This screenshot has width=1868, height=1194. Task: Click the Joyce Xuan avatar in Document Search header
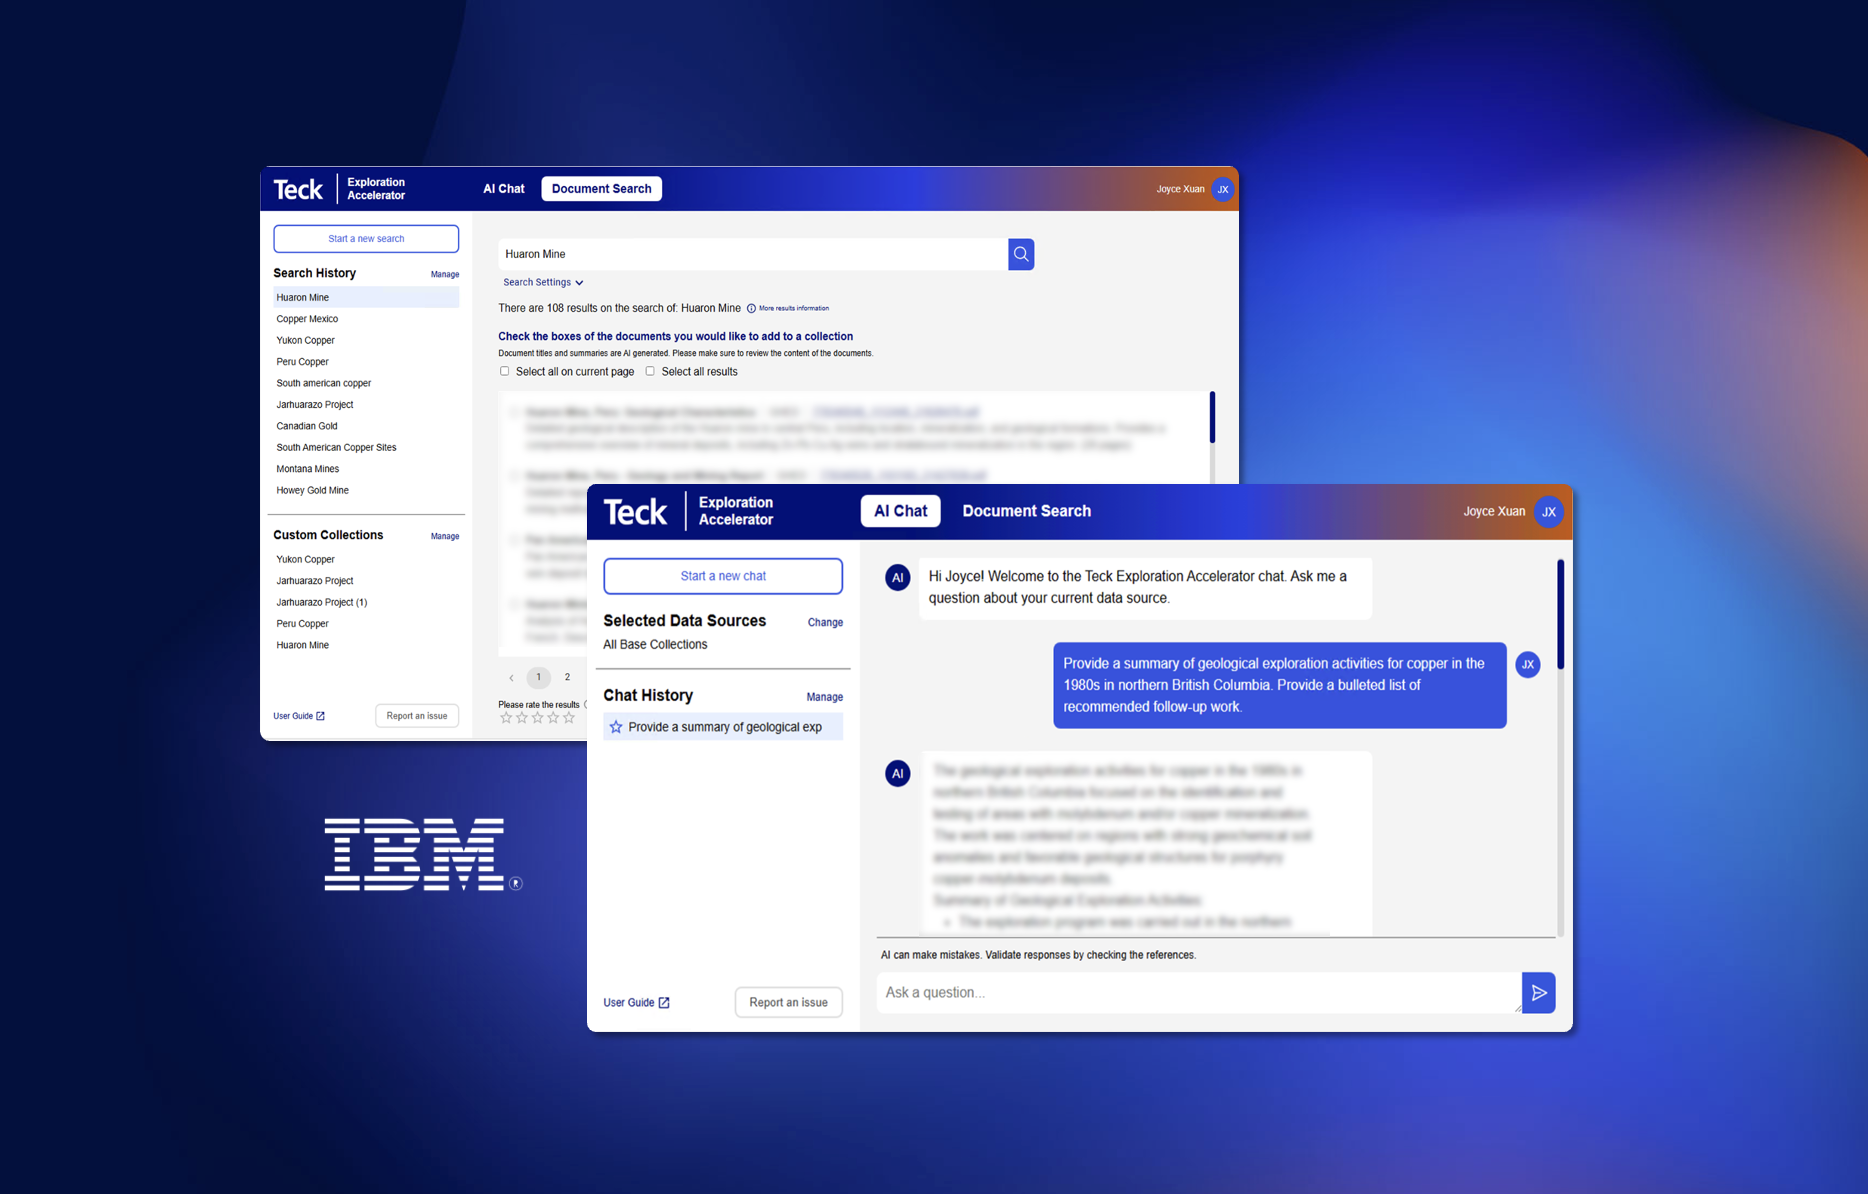point(1222,189)
